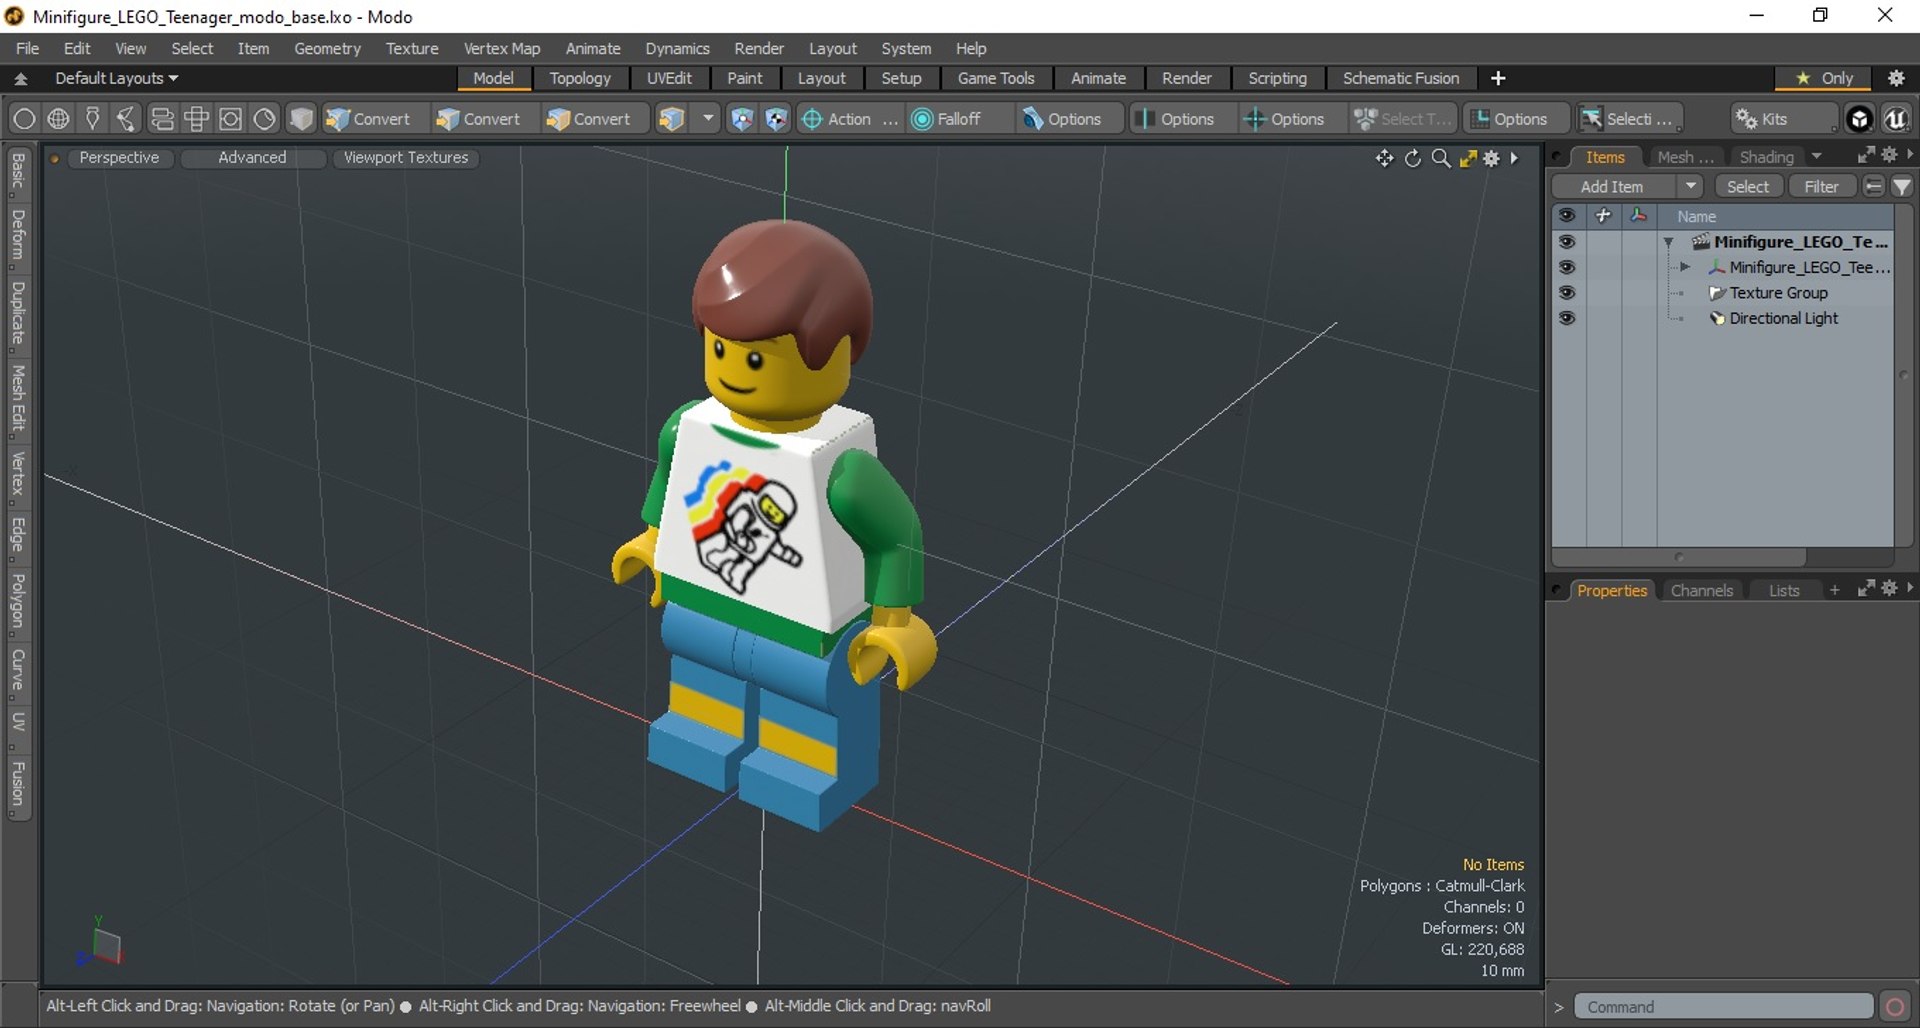
Task: Click the Command input field
Action: [1723, 1007]
